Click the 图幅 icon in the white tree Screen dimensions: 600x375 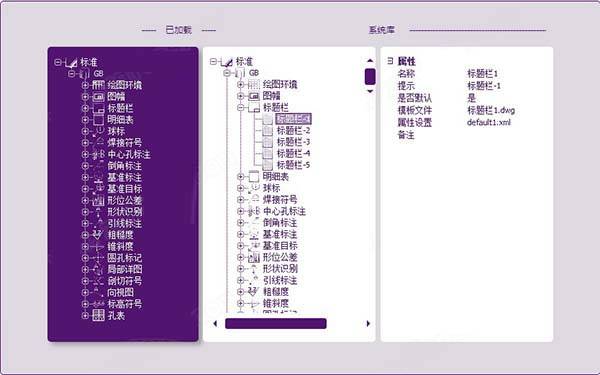tap(254, 96)
